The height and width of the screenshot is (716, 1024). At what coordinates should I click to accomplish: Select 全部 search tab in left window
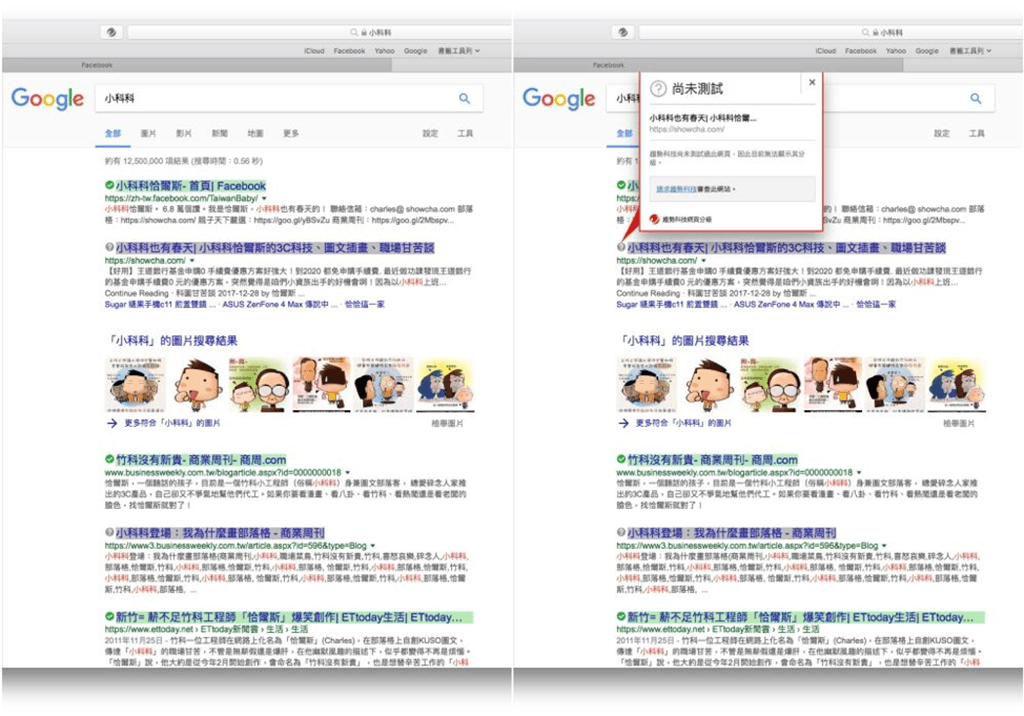(113, 133)
